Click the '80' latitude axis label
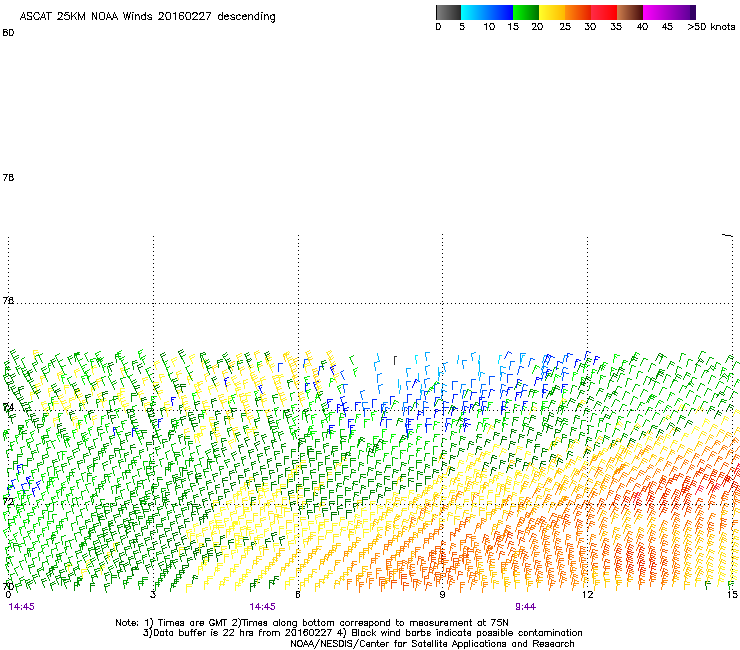Image resolution: width=740 pixels, height=650 pixels. 8,33
